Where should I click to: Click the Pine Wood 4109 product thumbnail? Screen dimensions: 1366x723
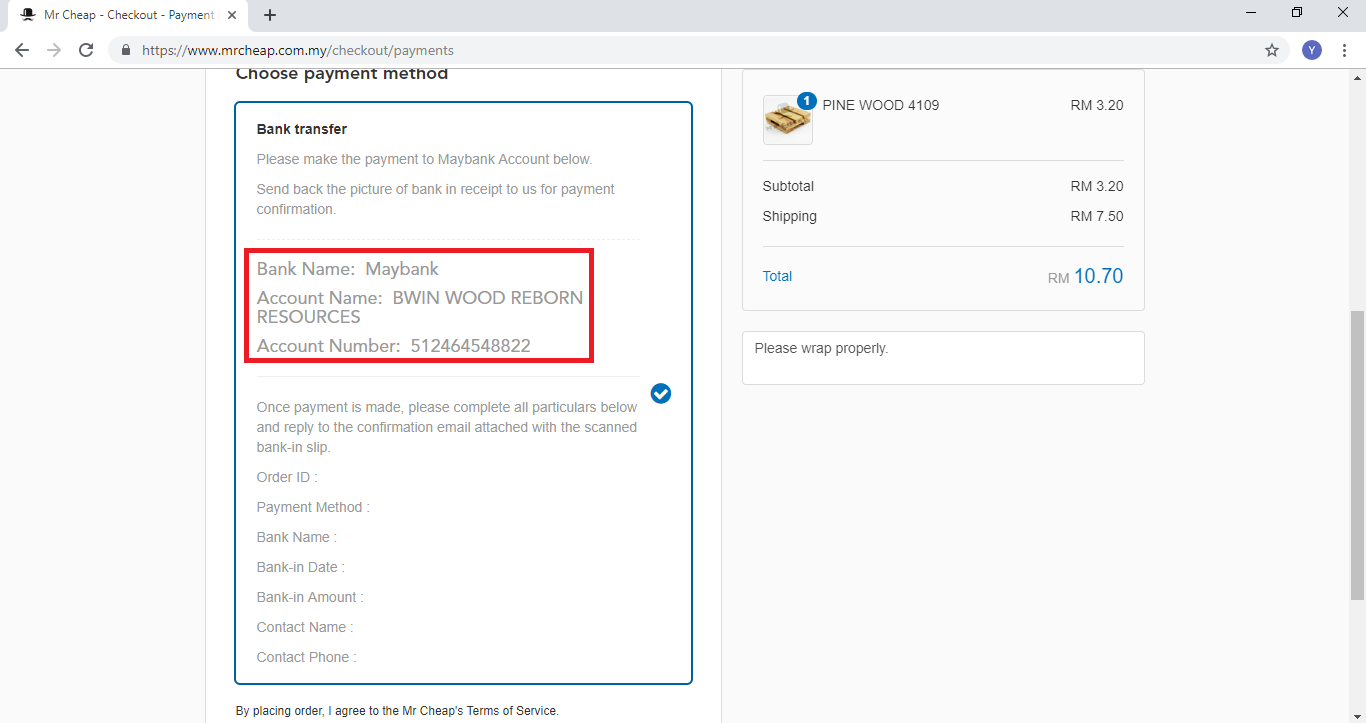[x=787, y=120]
